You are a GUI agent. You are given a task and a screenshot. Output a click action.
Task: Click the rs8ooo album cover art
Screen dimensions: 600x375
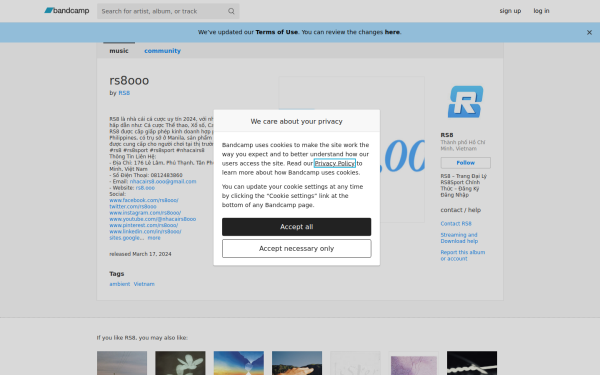tap(352, 149)
